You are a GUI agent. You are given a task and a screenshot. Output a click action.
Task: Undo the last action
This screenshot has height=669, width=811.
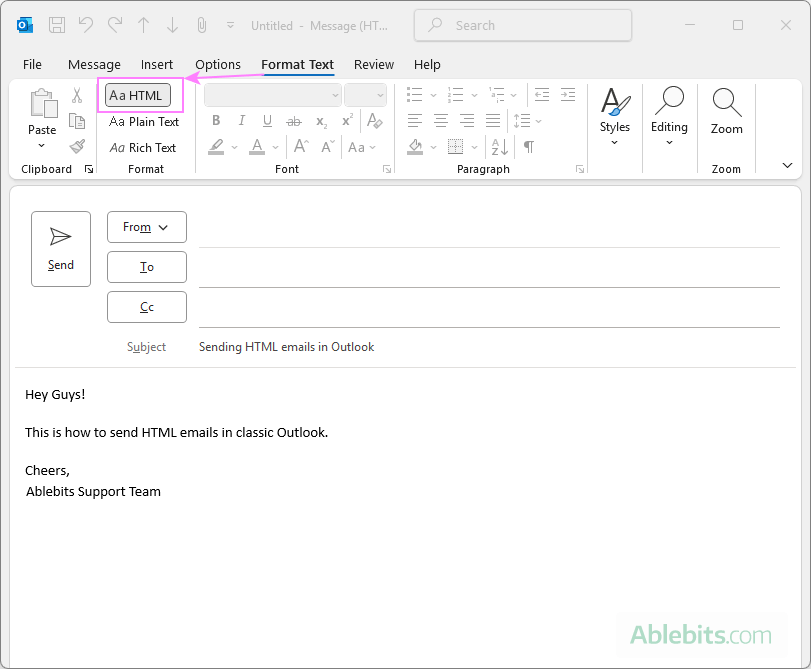click(x=86, y=25)
